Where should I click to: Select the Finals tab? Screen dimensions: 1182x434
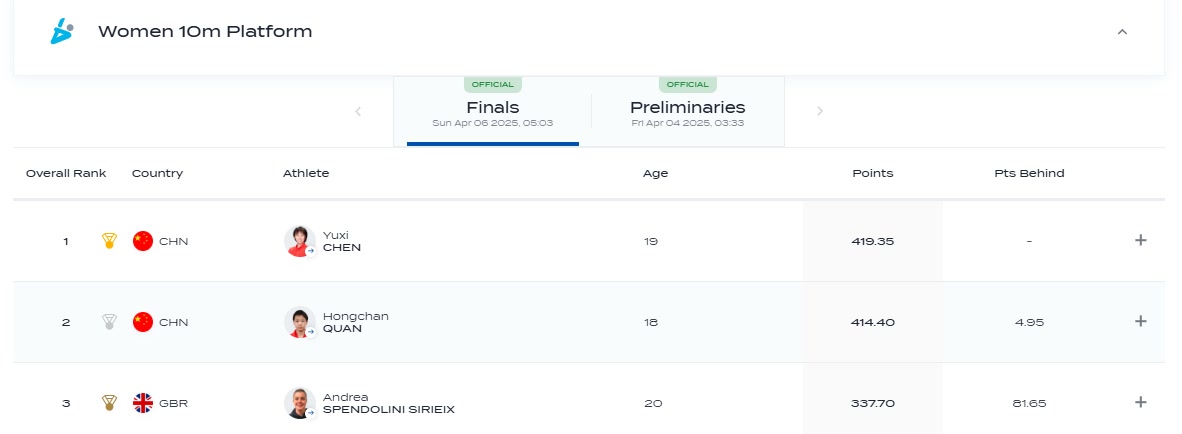pyautogui.click(x=493, y=111)
